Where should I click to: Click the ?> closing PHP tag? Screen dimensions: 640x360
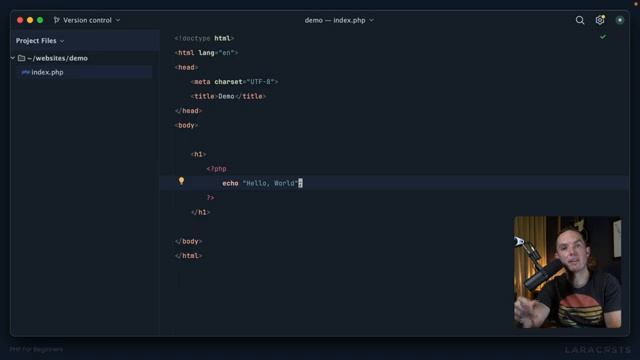point(210,198)
